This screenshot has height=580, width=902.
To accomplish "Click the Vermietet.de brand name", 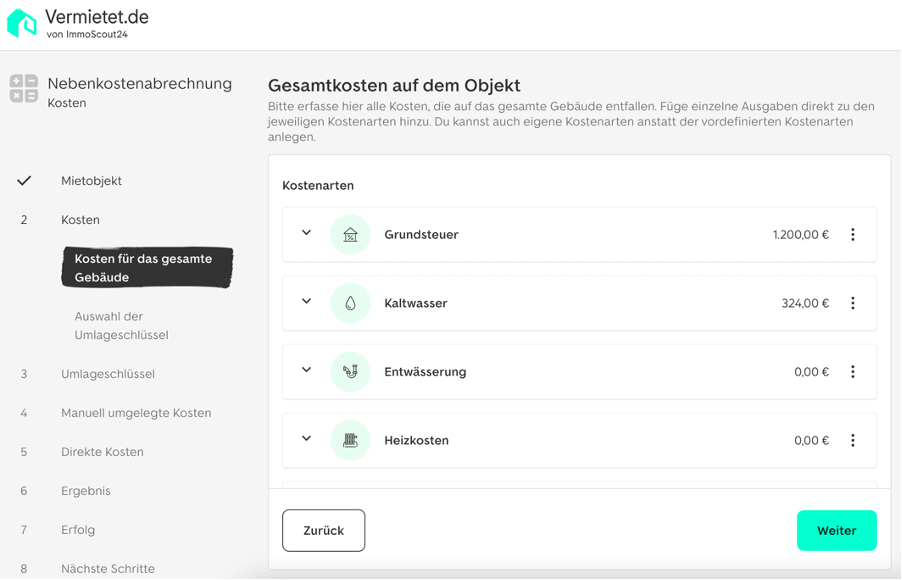I will click(x=97, y=17).
